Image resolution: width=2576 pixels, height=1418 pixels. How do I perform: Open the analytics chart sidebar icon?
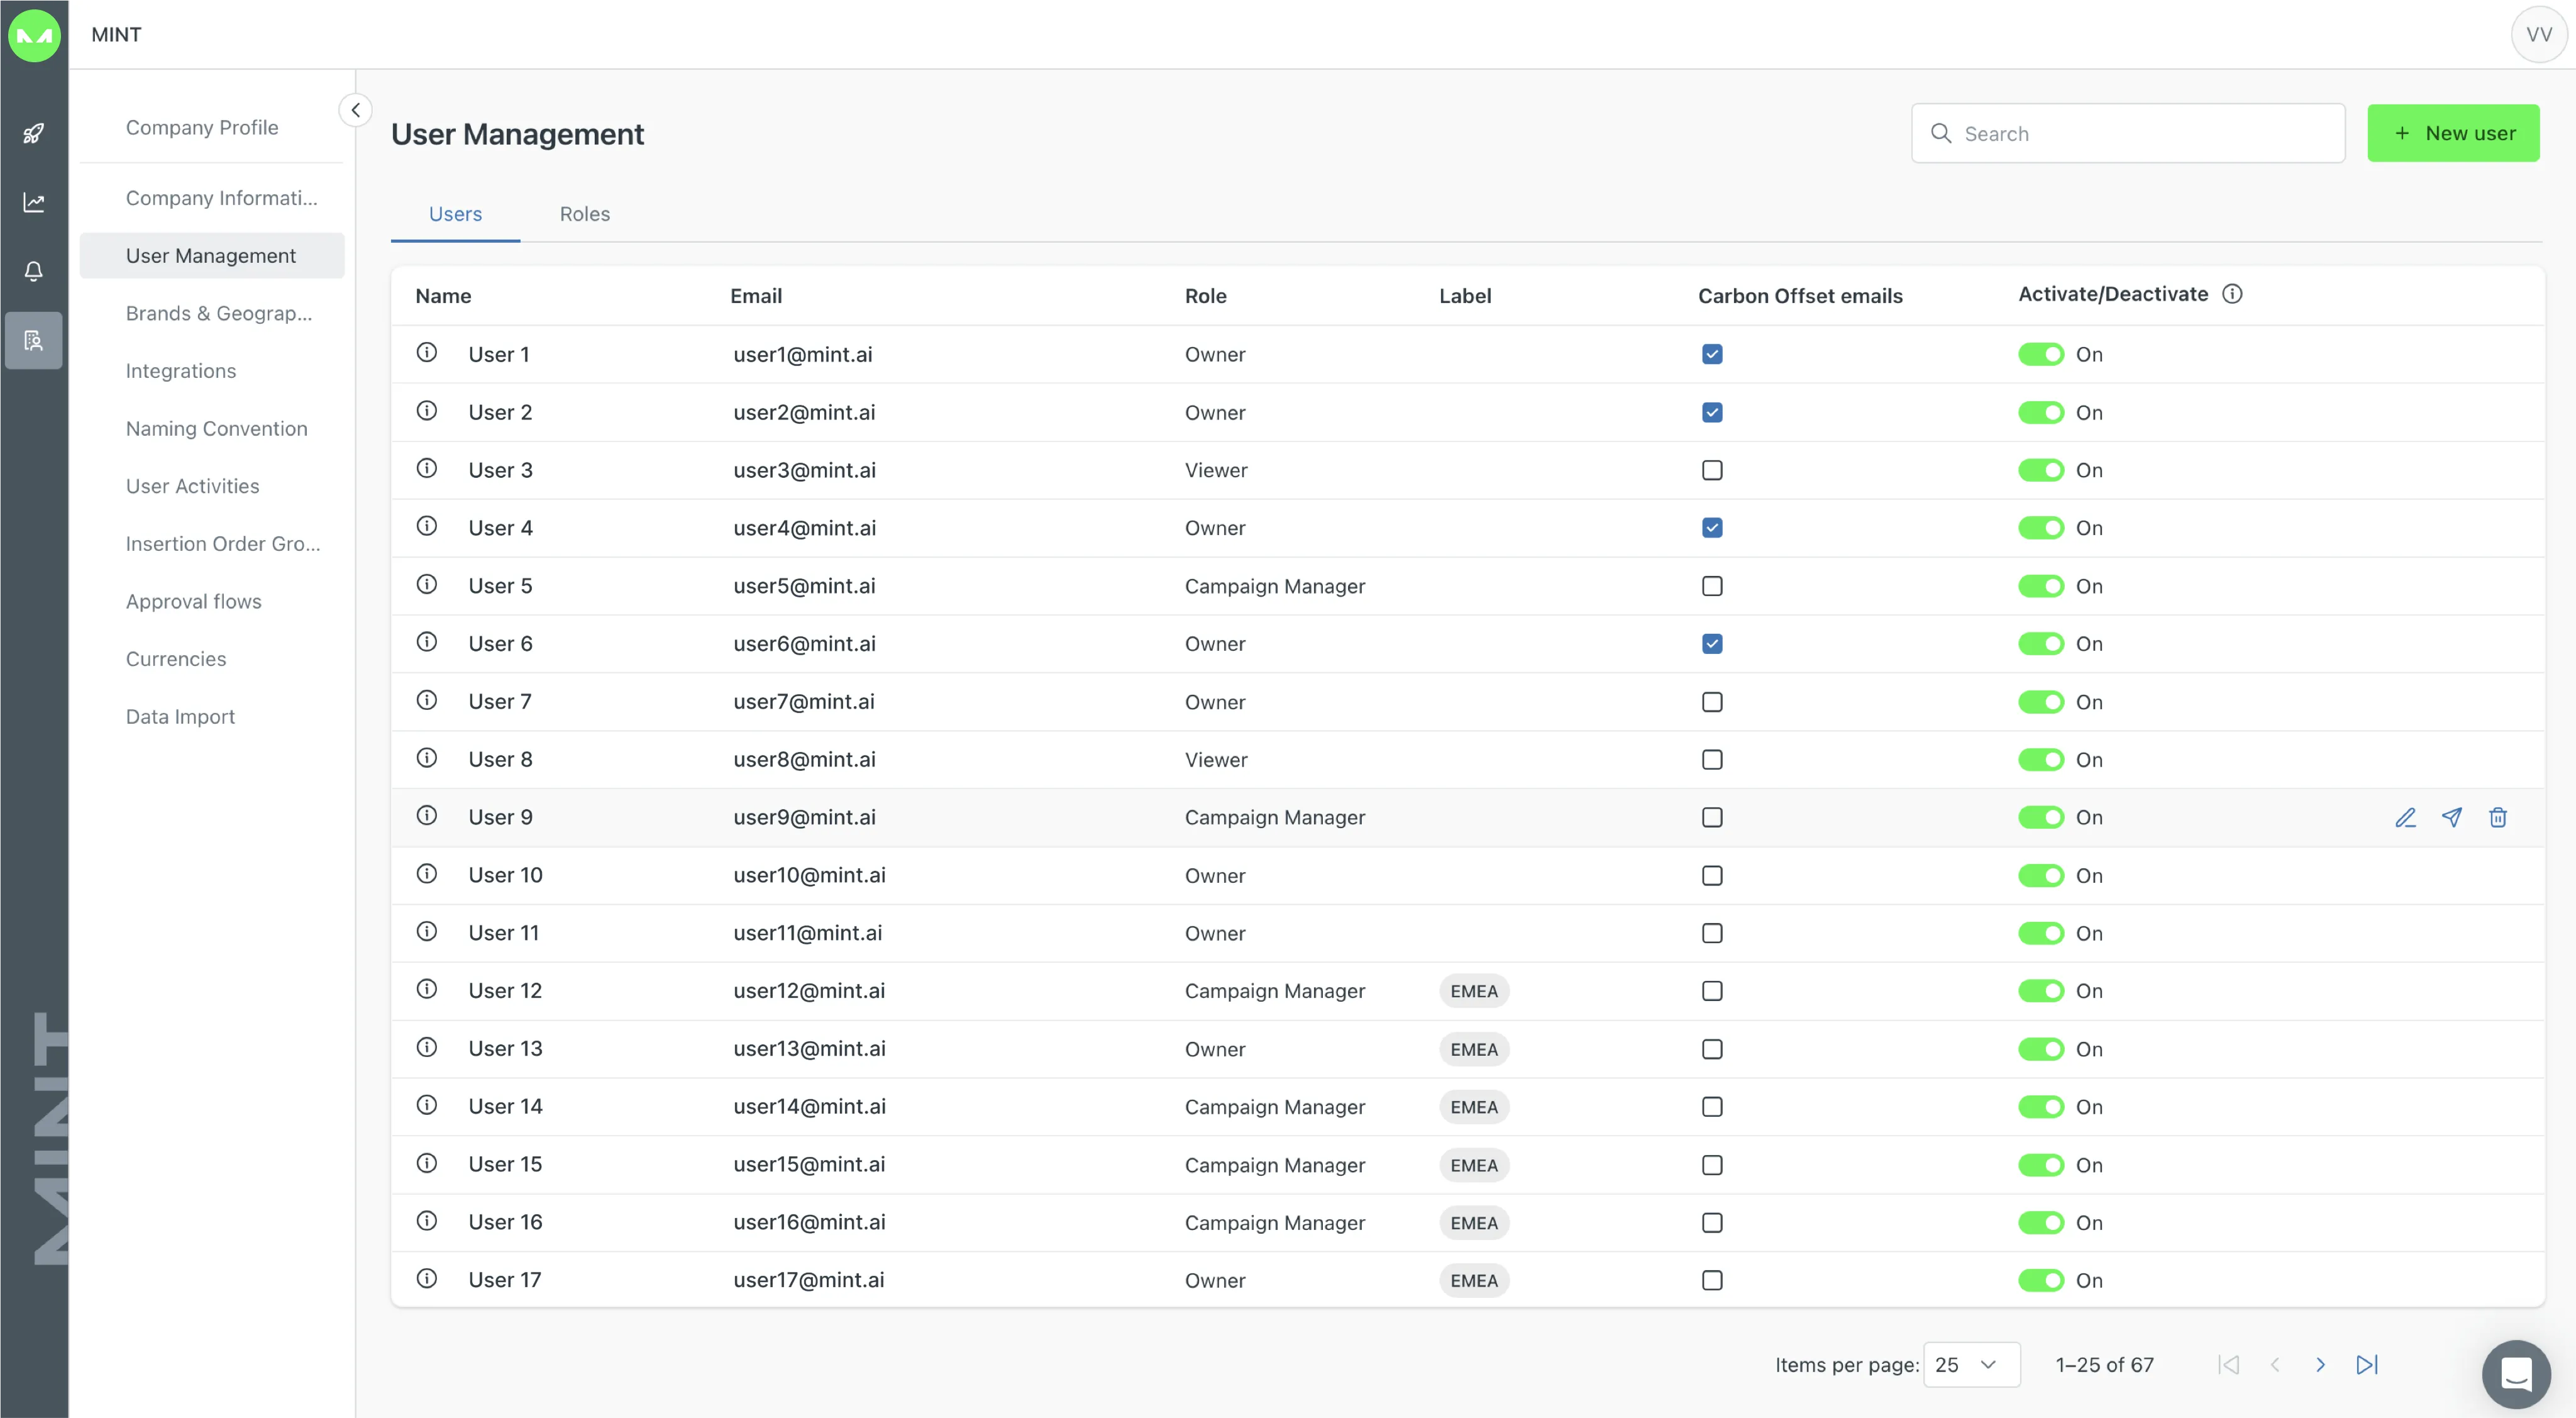(x=34, y=203)
